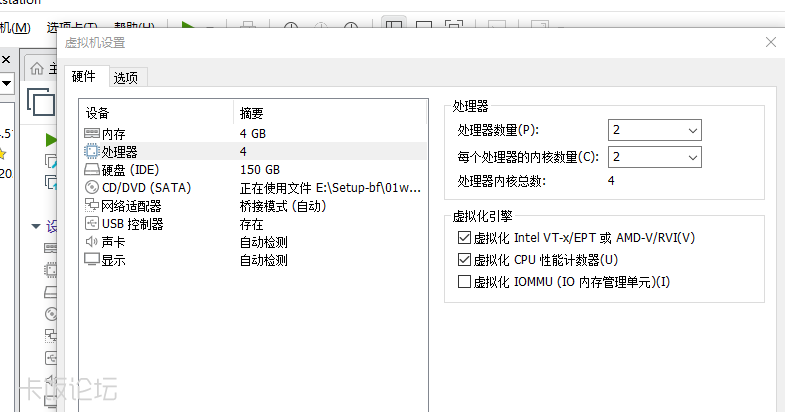Select the 处理器 (processor) device icon

point(92,151)
